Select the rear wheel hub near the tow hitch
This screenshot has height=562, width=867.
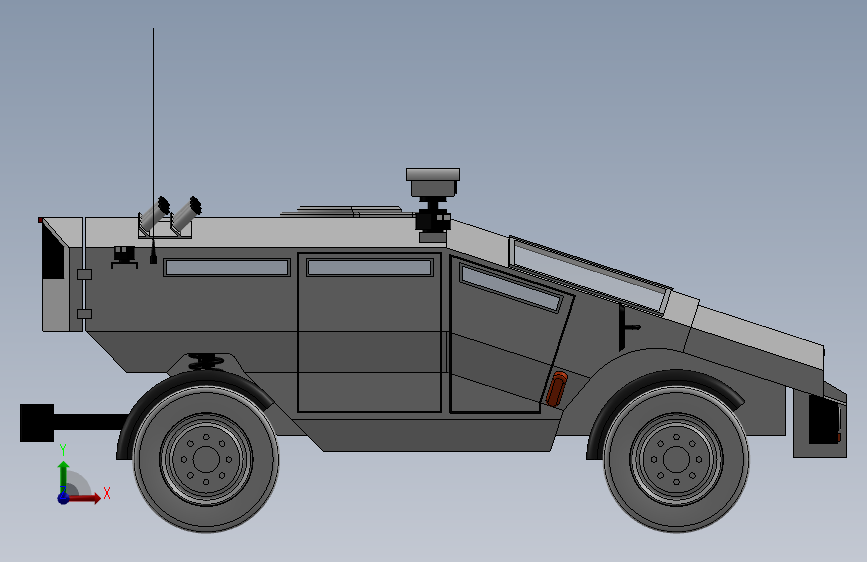pyautogui.click(x=206, y=459)
